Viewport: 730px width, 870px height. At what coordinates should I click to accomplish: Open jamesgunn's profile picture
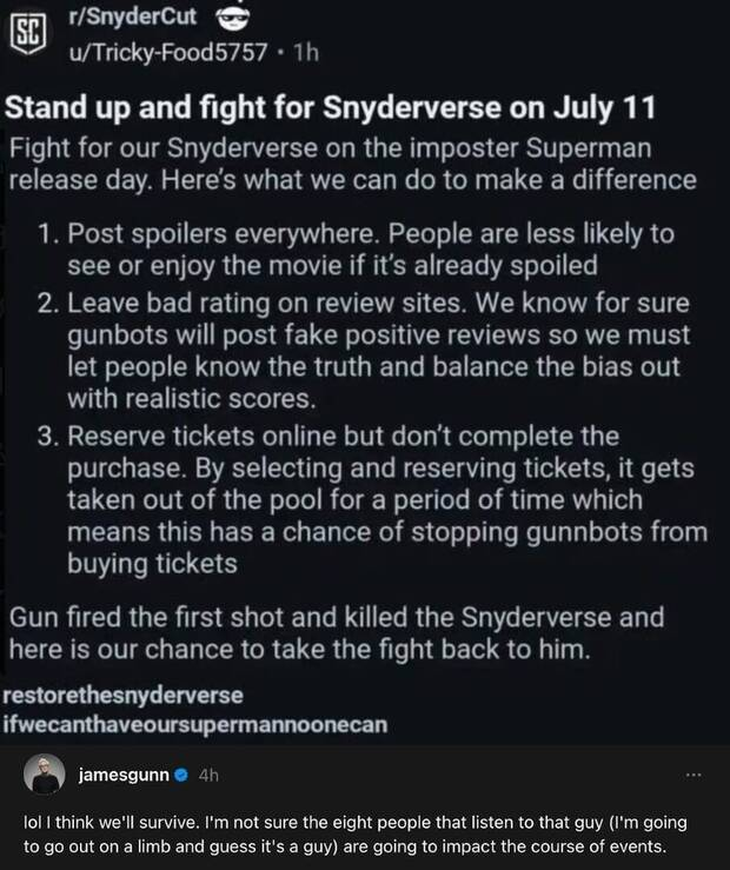click(42, 776)
